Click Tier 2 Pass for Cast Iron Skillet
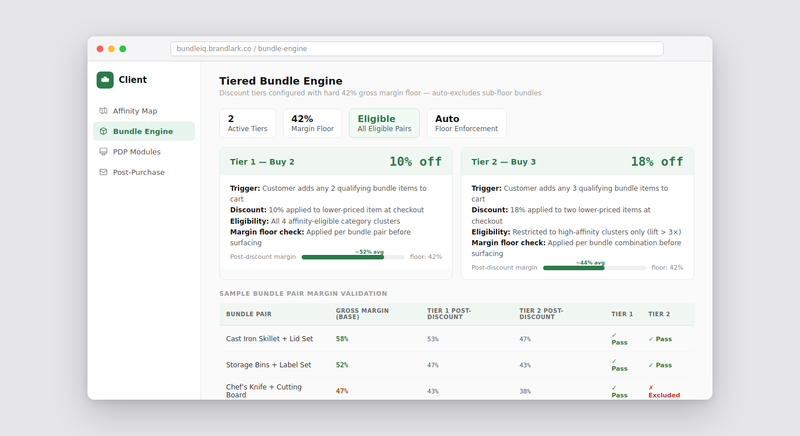Image resolution: width=800 pixels, height=436 pixels. (x=660, y=339)
